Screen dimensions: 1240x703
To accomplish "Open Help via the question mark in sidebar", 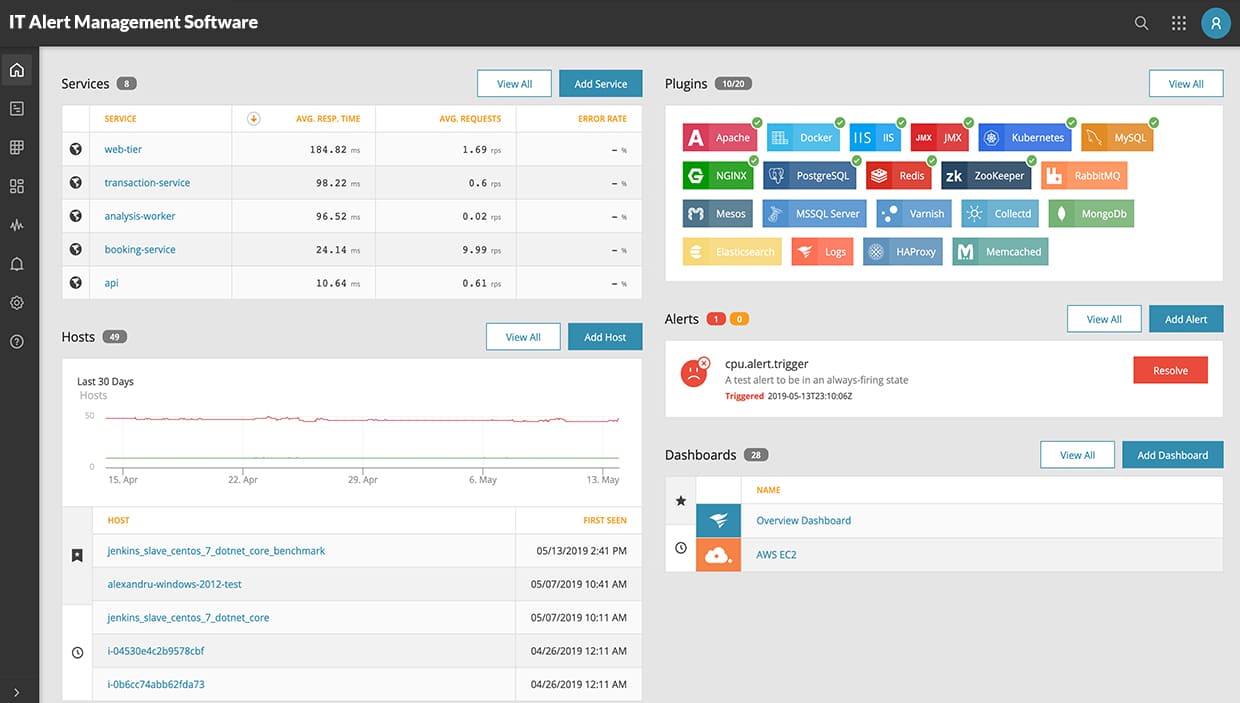I will click(x=17, y=340).
